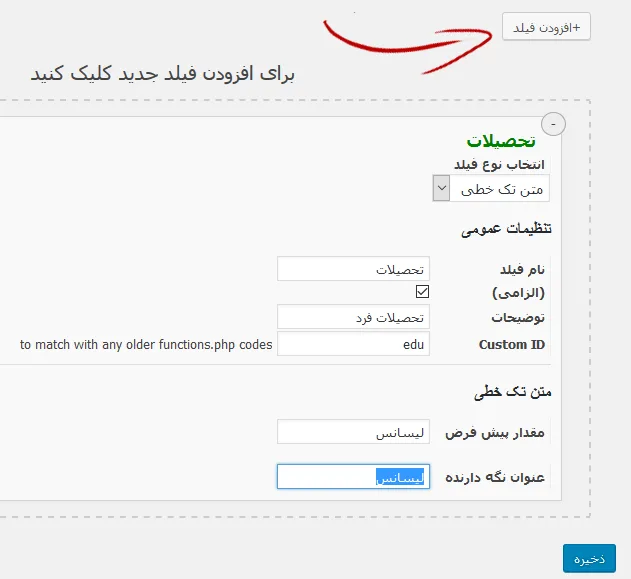631x579 pixels.
Task: Click the توضیحات label
Action: (518, 317)
